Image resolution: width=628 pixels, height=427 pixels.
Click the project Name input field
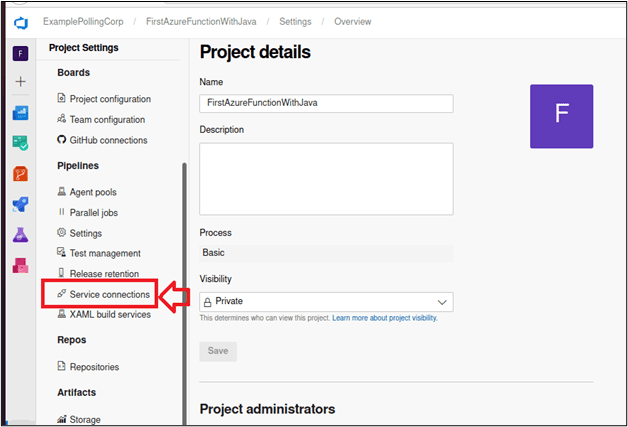[326, 103]
